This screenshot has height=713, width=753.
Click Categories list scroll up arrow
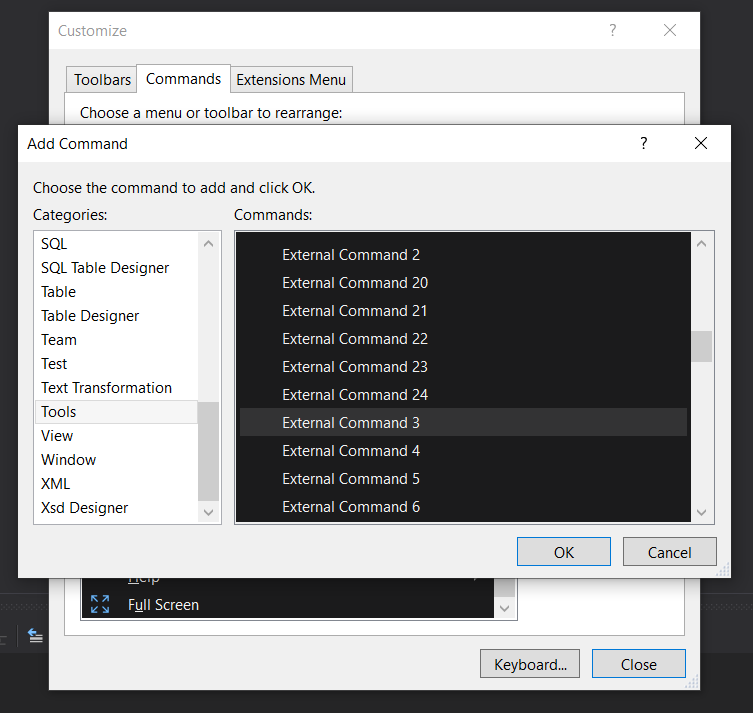click(x=208, y=243)
